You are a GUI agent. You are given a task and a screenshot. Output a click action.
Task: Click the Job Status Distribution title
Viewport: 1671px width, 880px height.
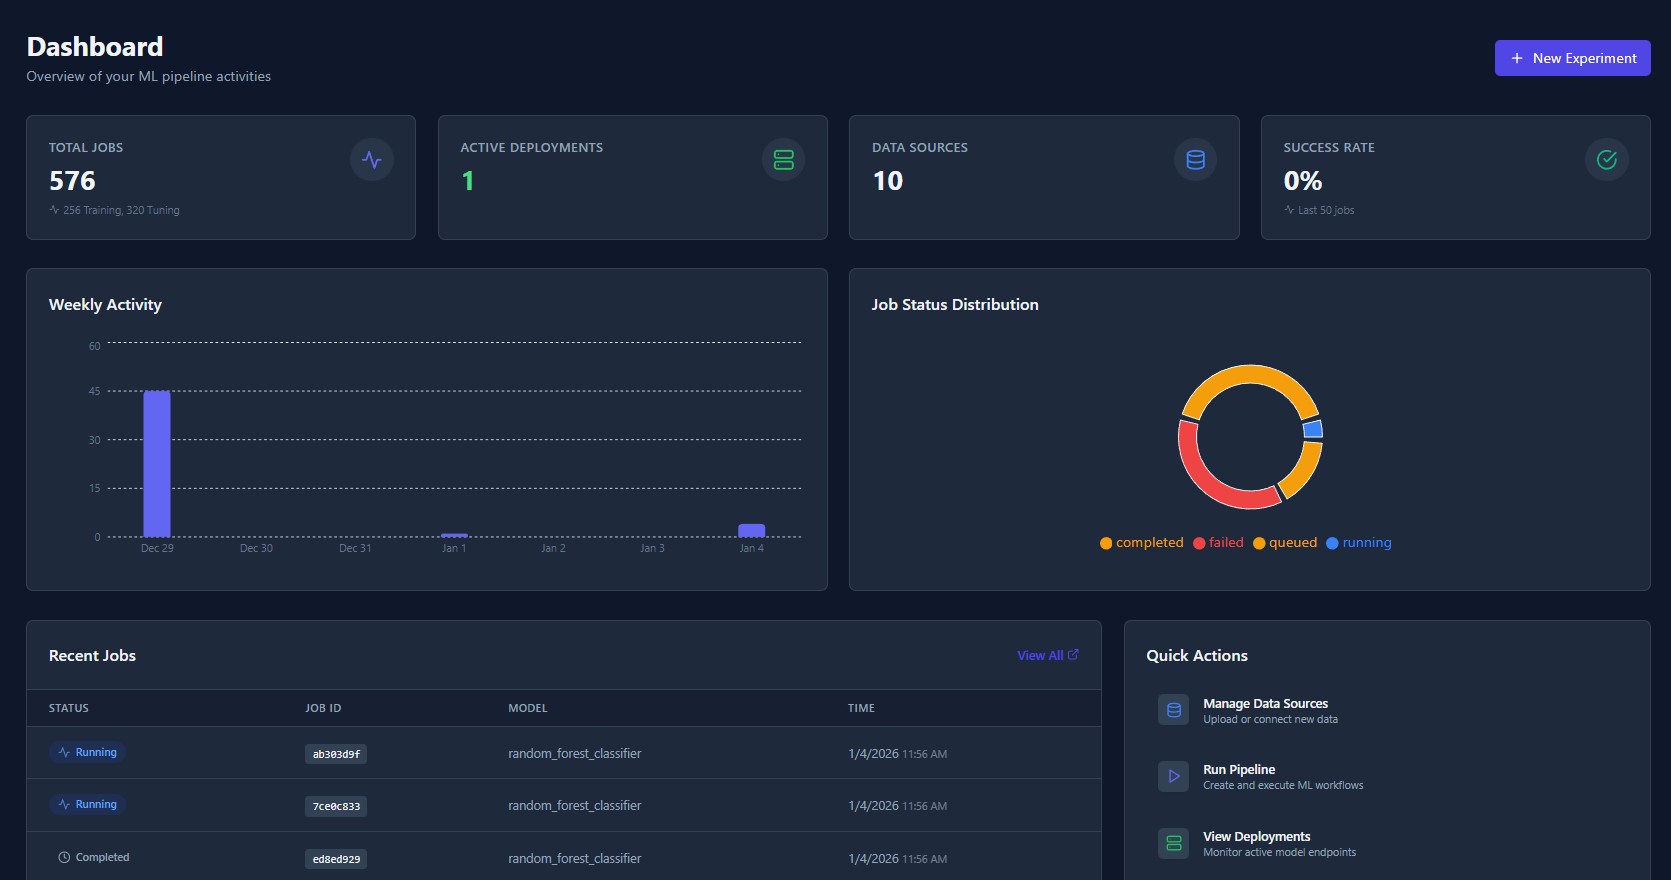point(955,305)
